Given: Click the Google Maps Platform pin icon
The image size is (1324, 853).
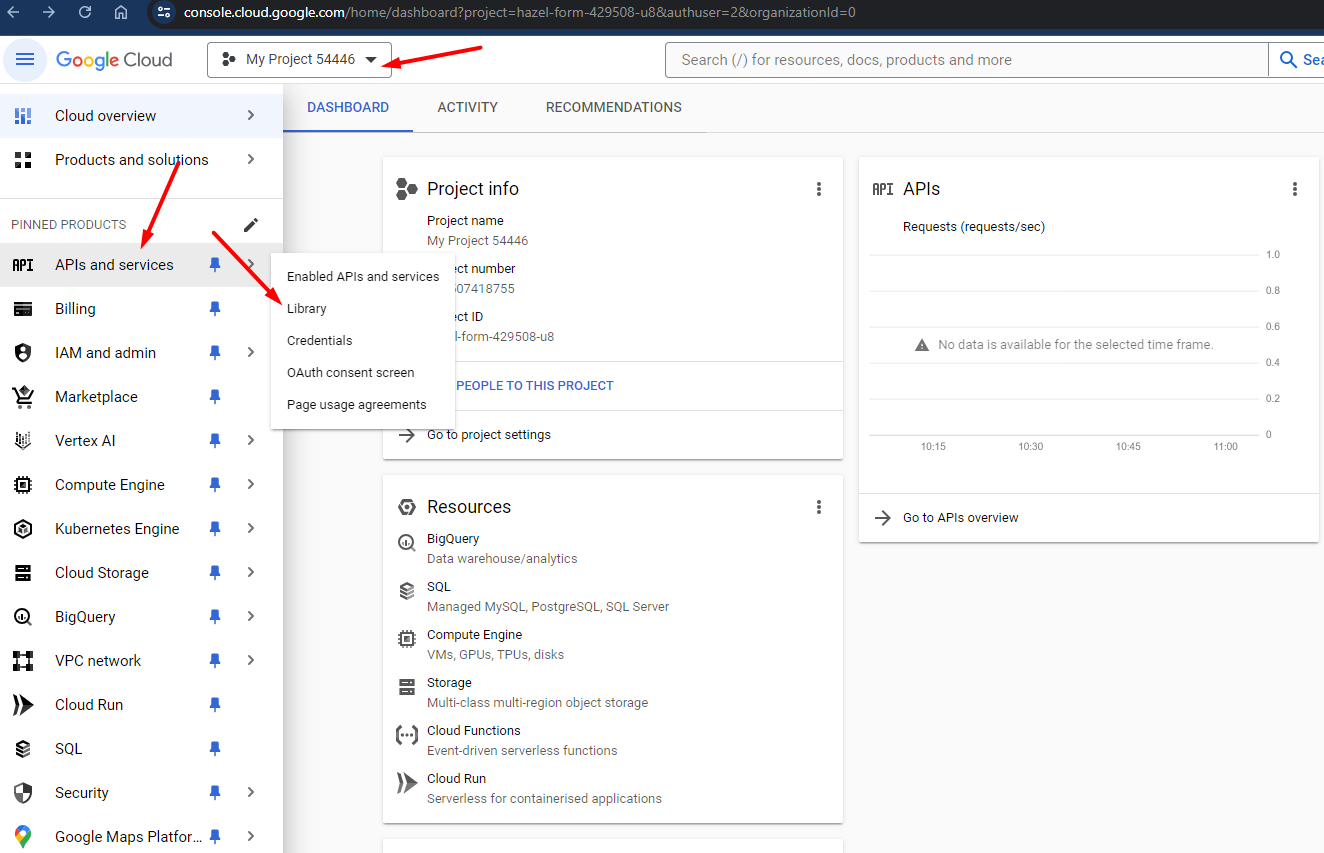Looking at the screenshot, I should 22,837.
